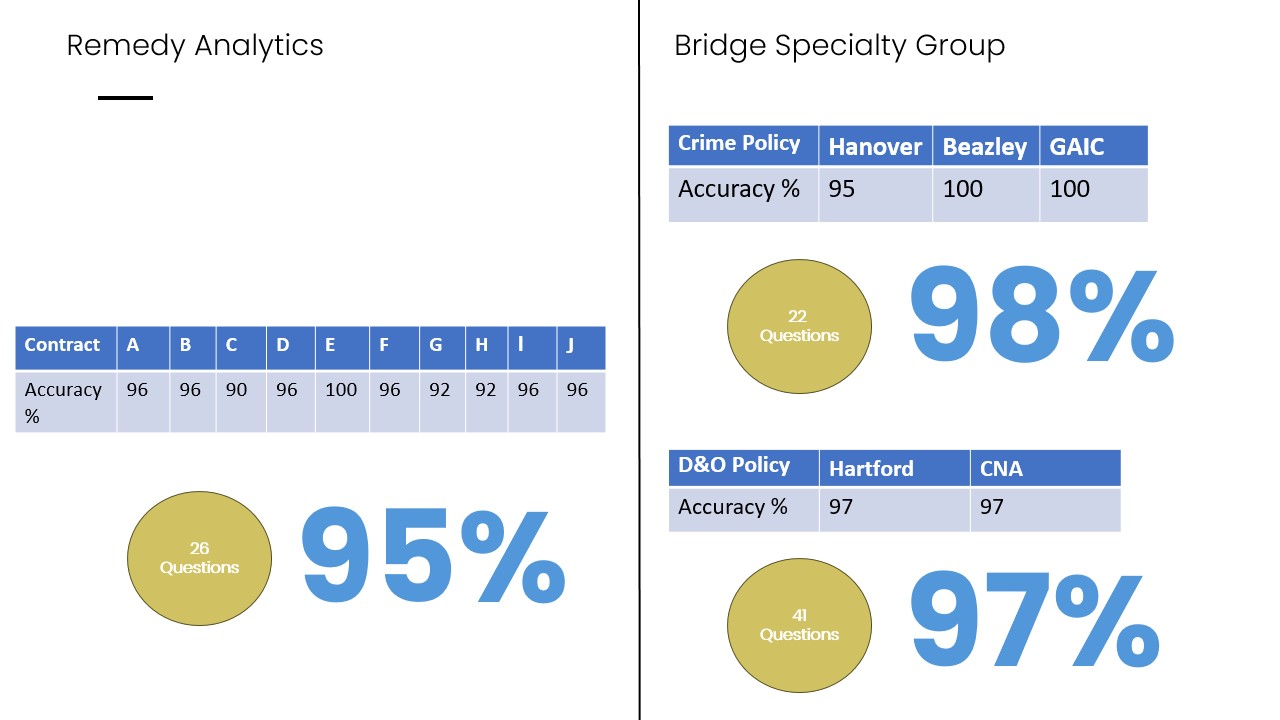Click the "Beazley" column header
Screen dimensions: 1280x720
[985, 147]
